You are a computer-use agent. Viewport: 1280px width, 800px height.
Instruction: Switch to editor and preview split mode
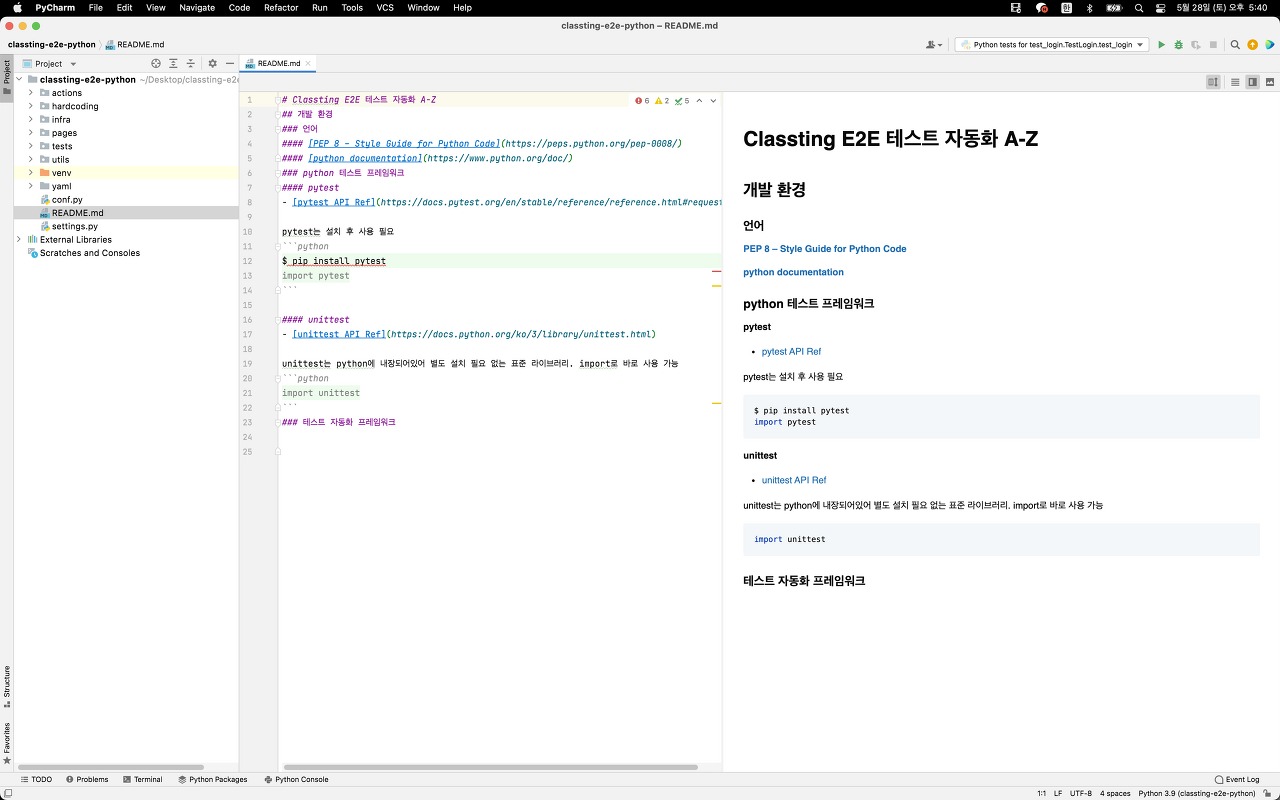click(x=1252, y=82)
